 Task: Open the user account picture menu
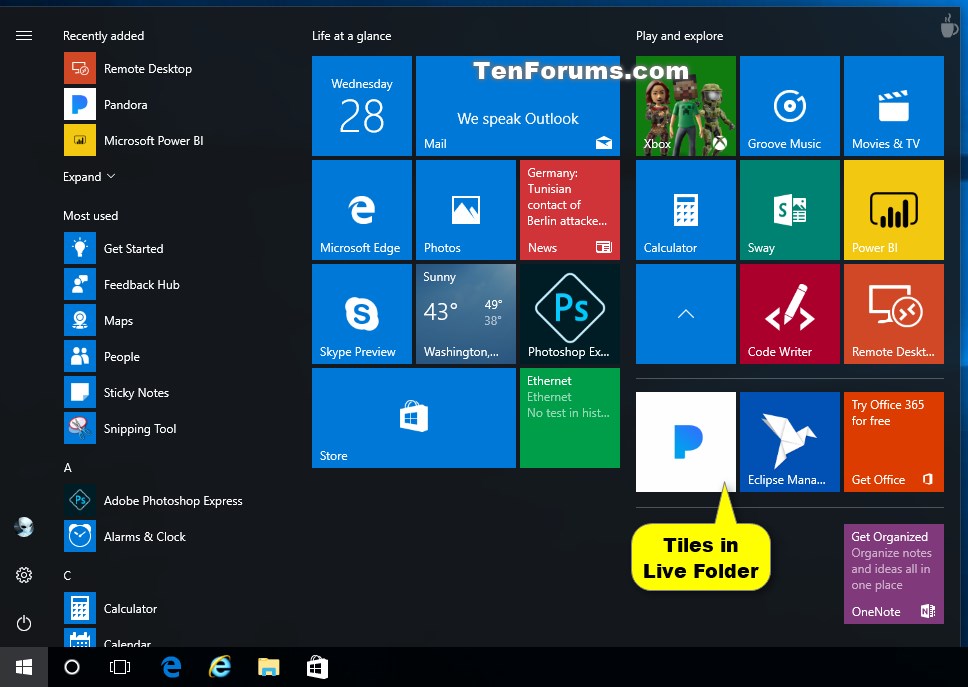[24, 527]
